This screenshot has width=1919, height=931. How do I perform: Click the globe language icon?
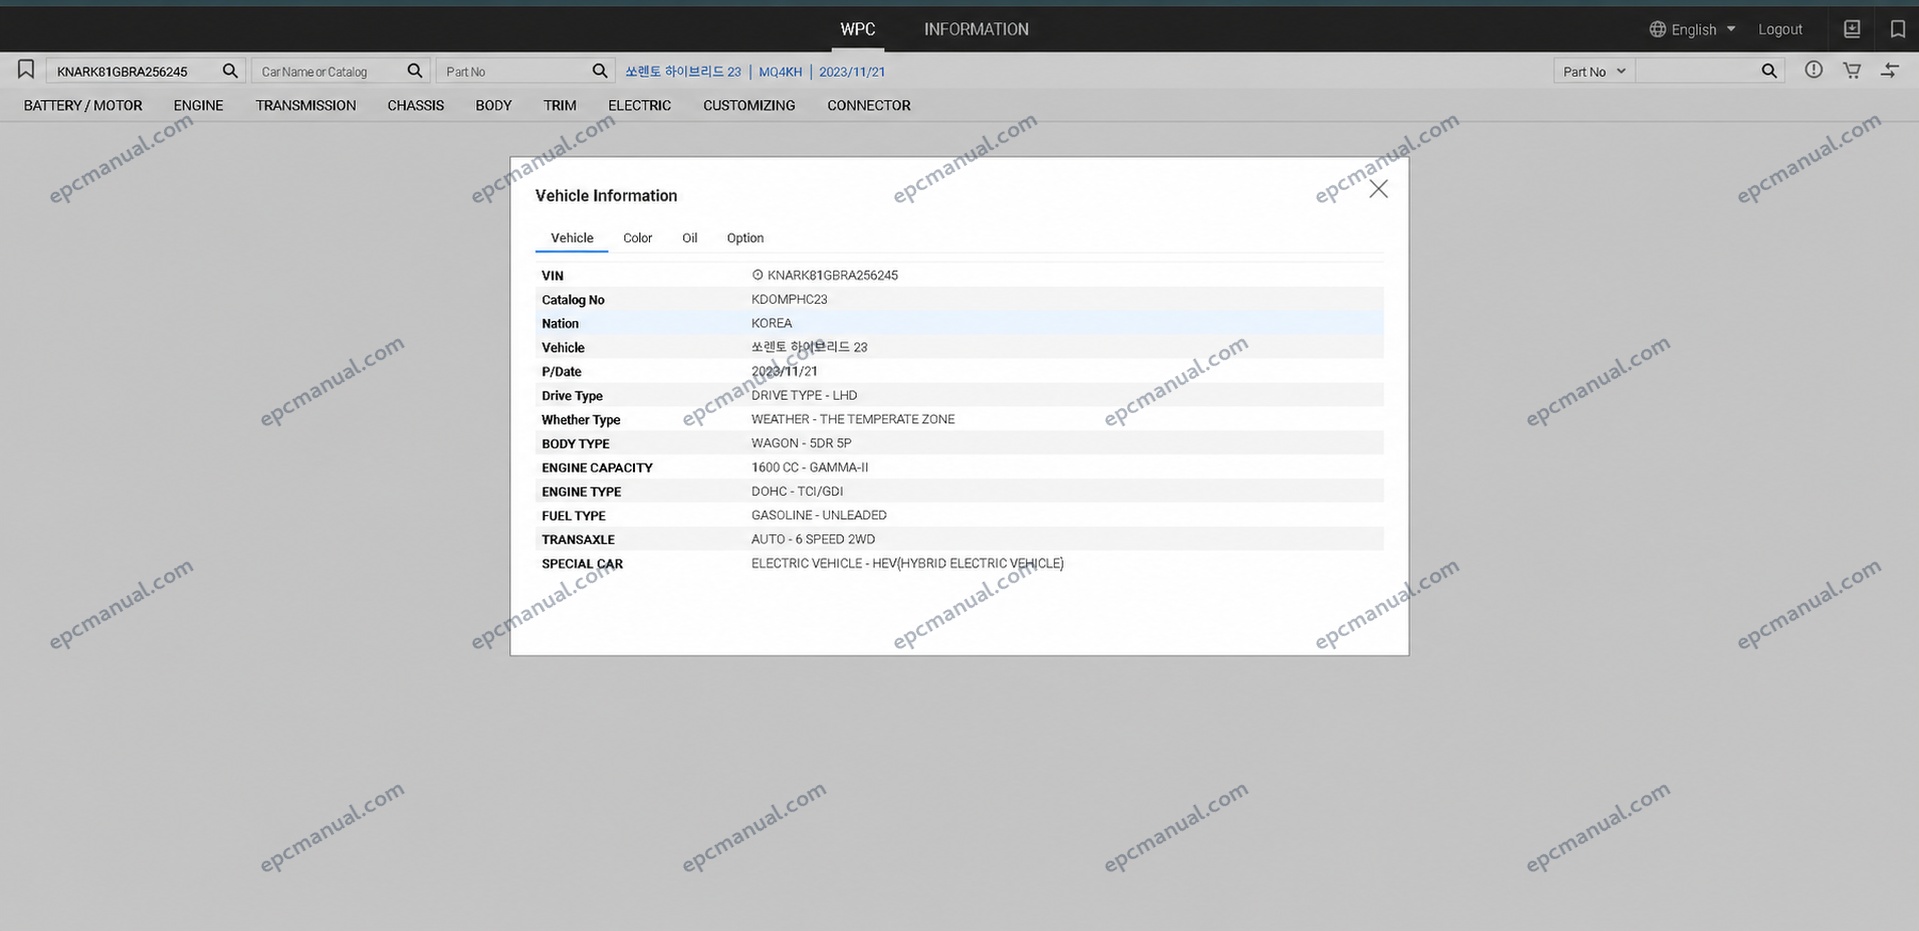click(1658, 29)
